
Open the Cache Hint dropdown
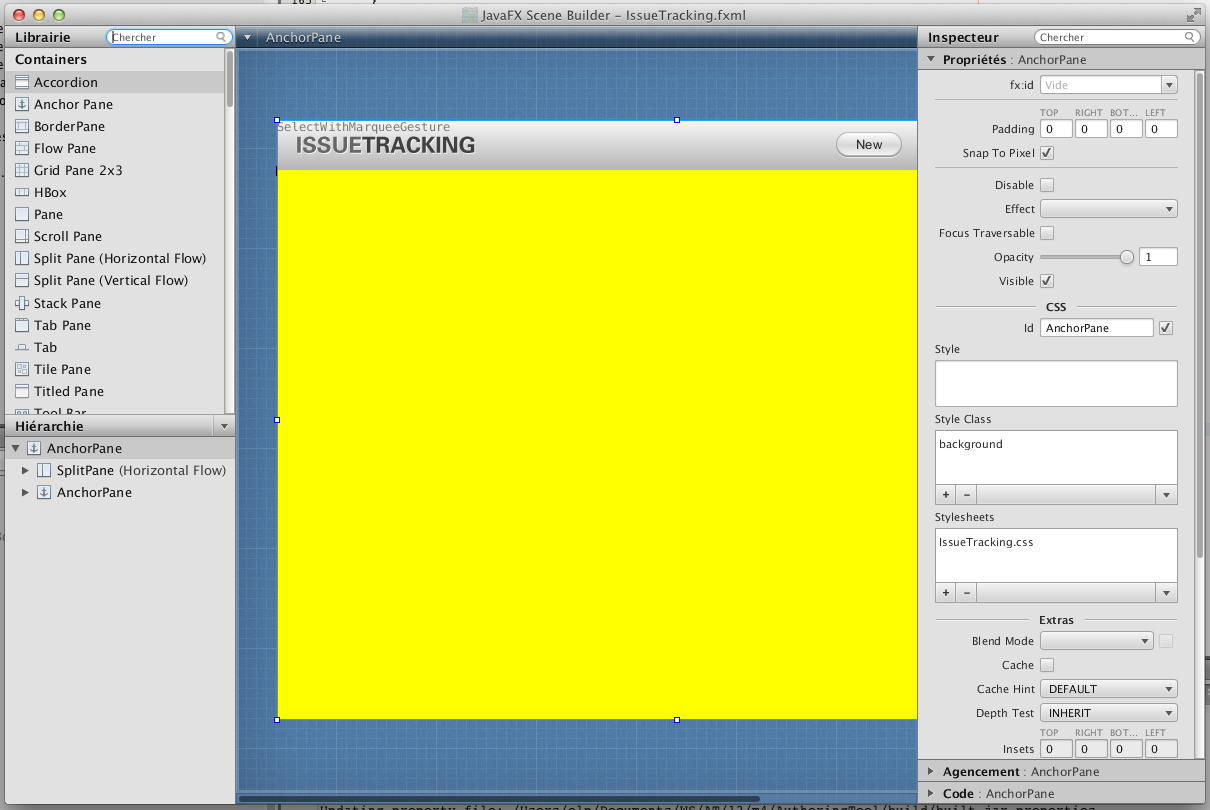(1108, 689)
